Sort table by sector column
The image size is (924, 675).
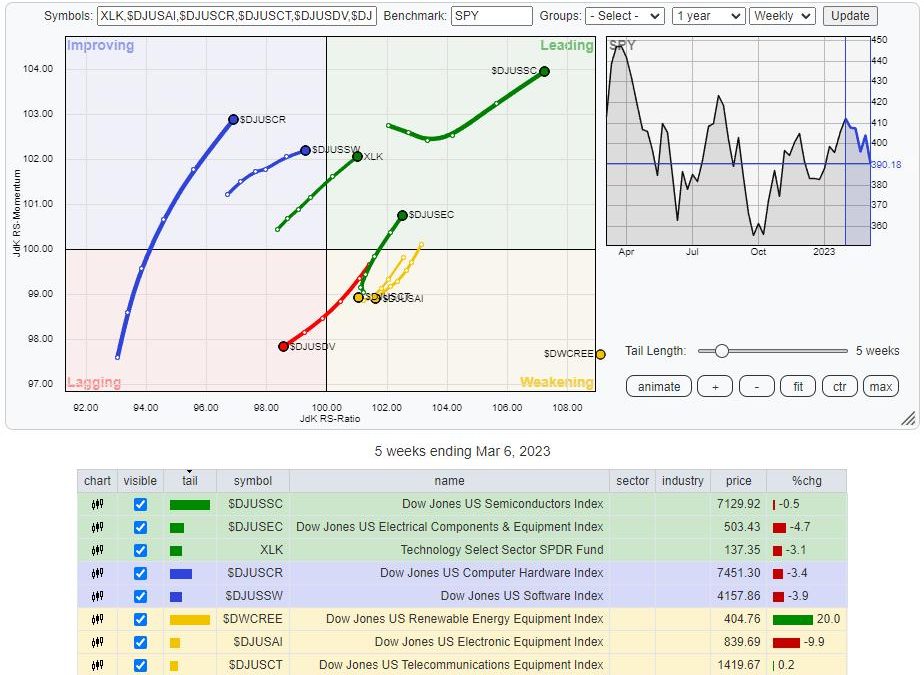click(632, 481)
